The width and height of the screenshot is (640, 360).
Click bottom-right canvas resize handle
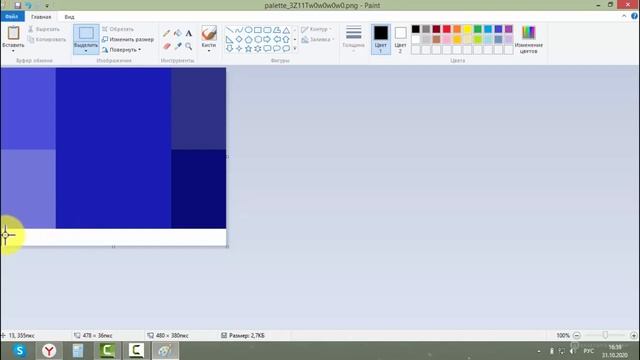[x=227, y=246]
